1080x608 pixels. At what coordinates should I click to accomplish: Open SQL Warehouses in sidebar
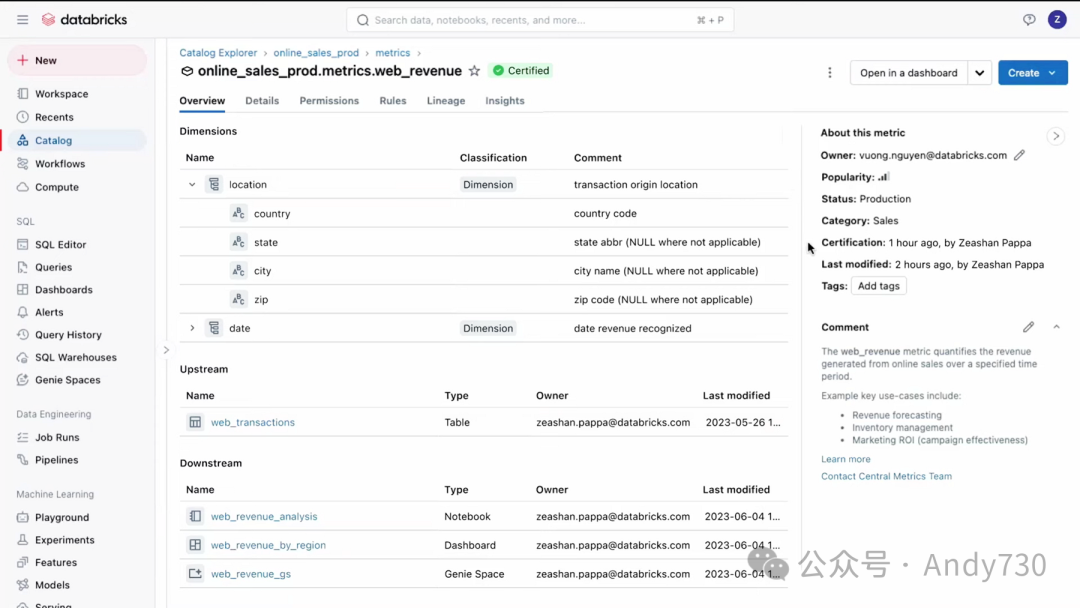(x=75, y=357)
